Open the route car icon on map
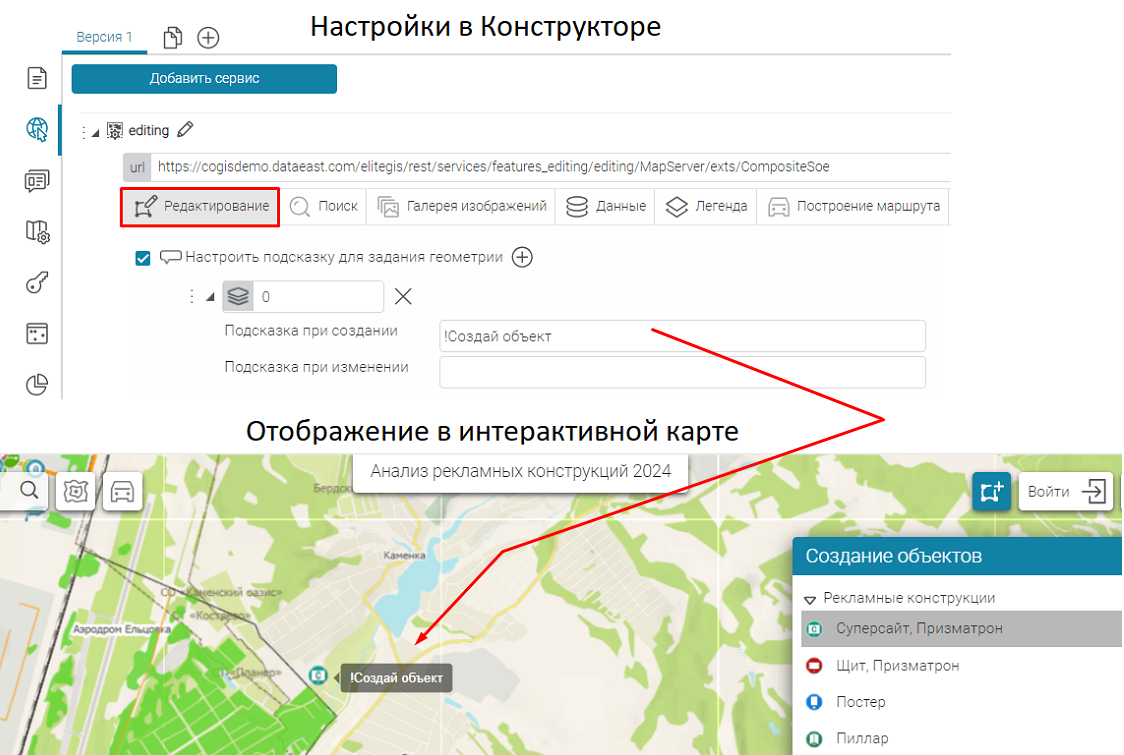Image resolution: width=1124 pixels, height=755 pixels. click(x=122, y=491)
